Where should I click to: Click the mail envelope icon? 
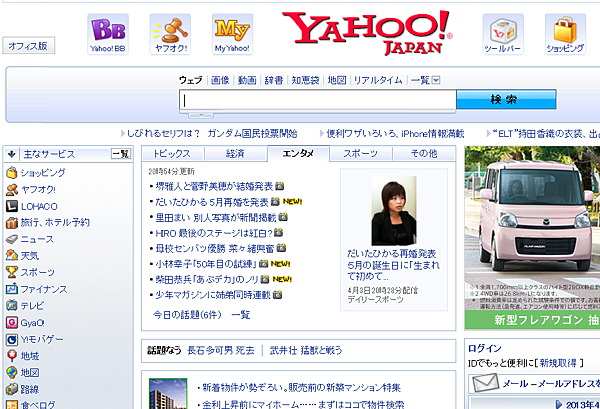pos(485,383)
